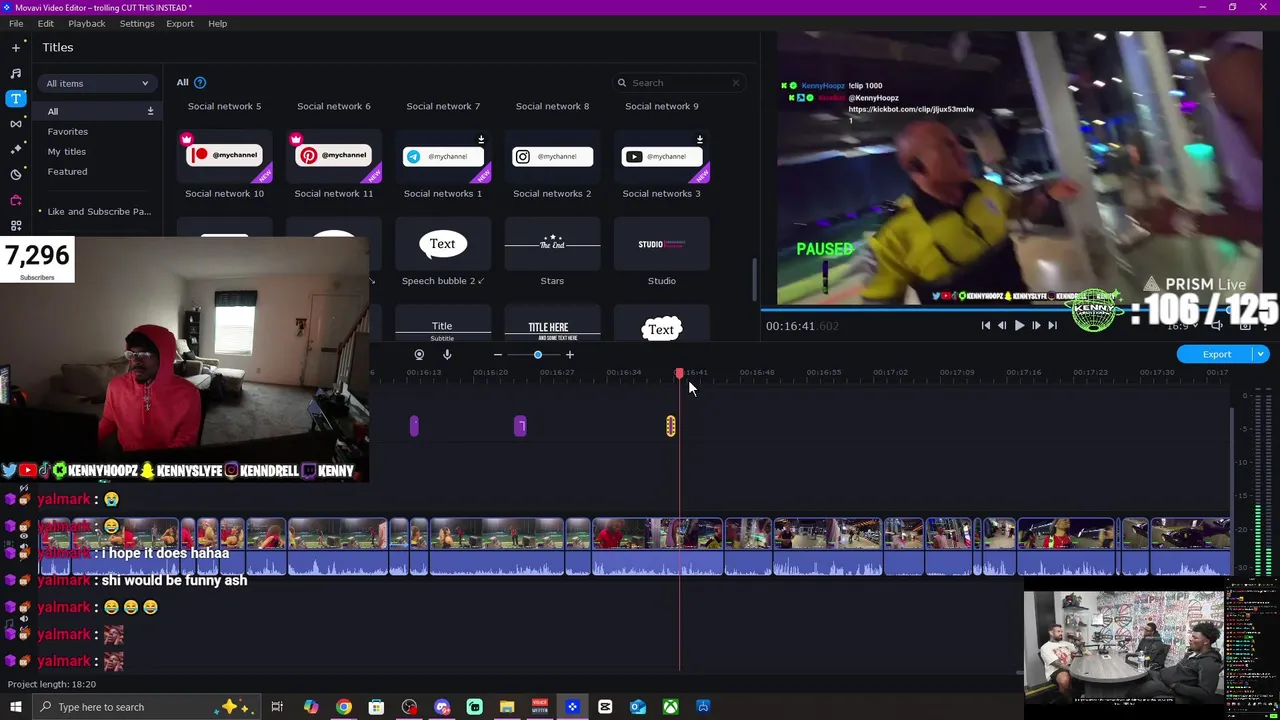Expand the Export options dropdown arrow

point(1261,354)
